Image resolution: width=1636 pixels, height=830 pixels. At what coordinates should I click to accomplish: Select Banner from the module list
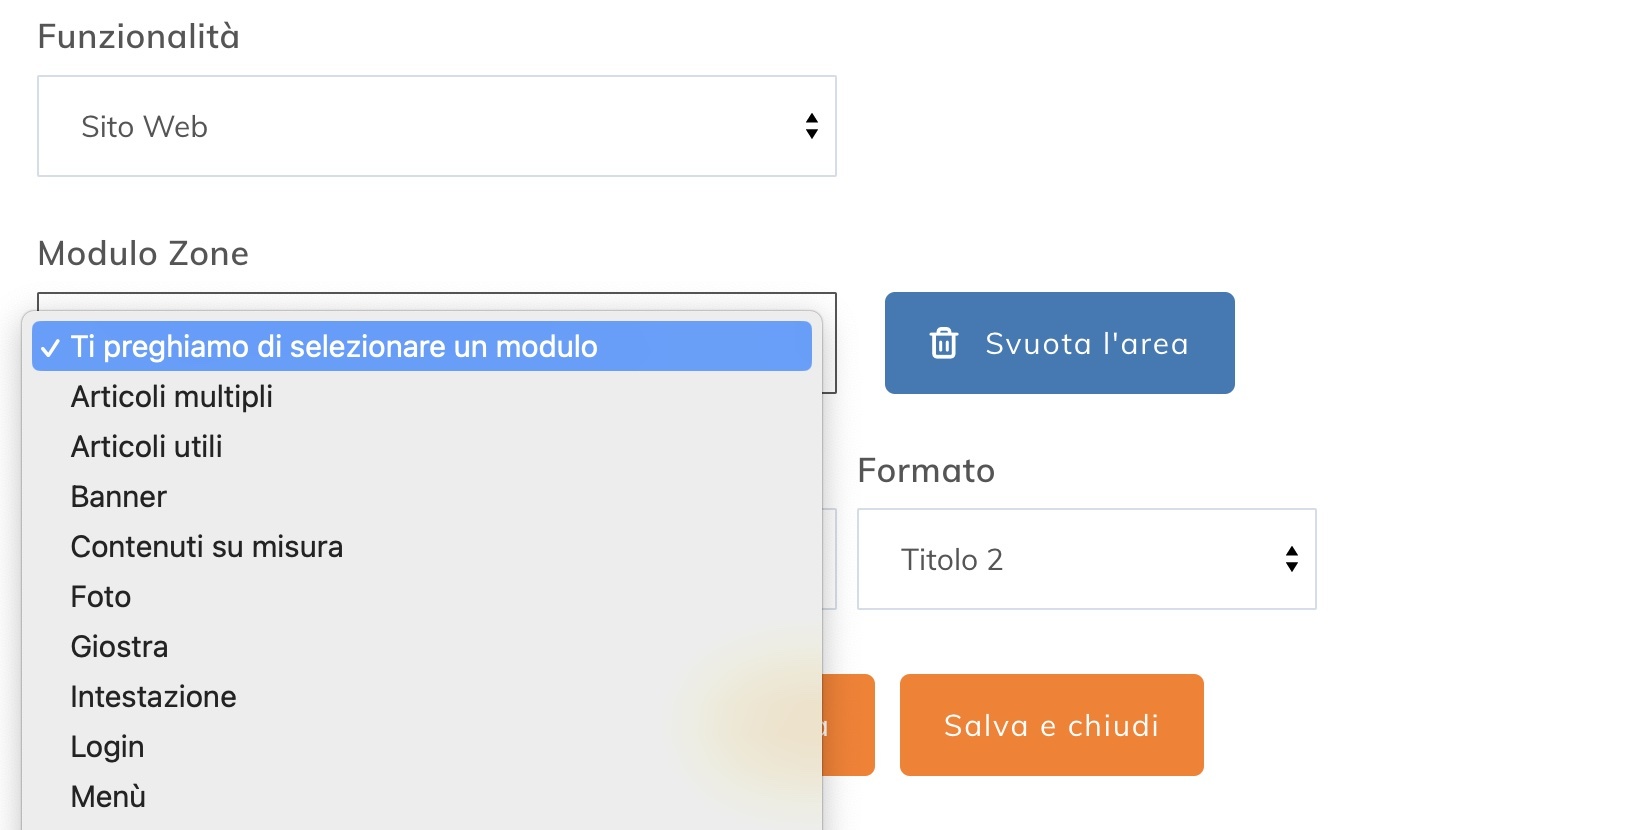click(118, 497)
